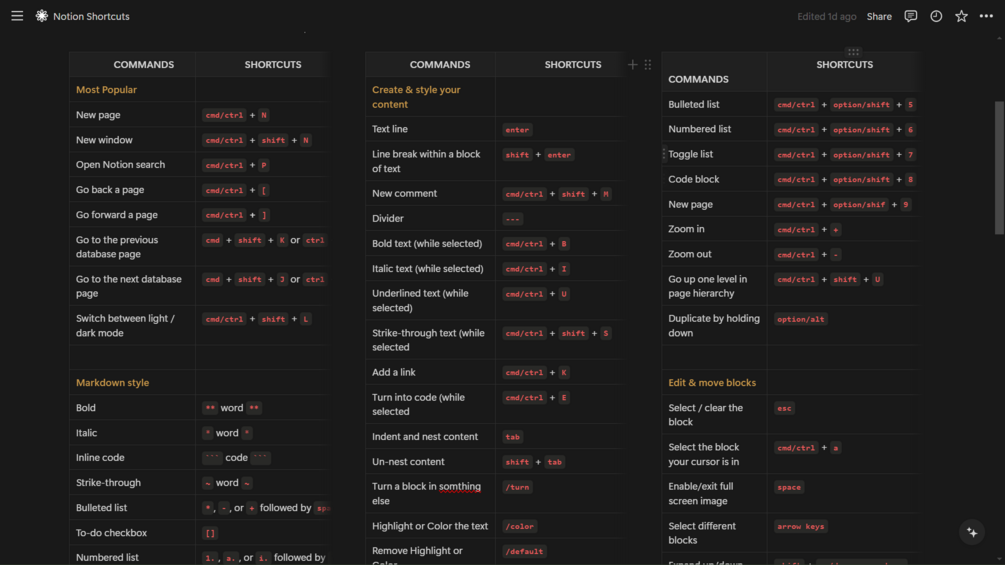Add a column with the plus icon

pos(633,65)
